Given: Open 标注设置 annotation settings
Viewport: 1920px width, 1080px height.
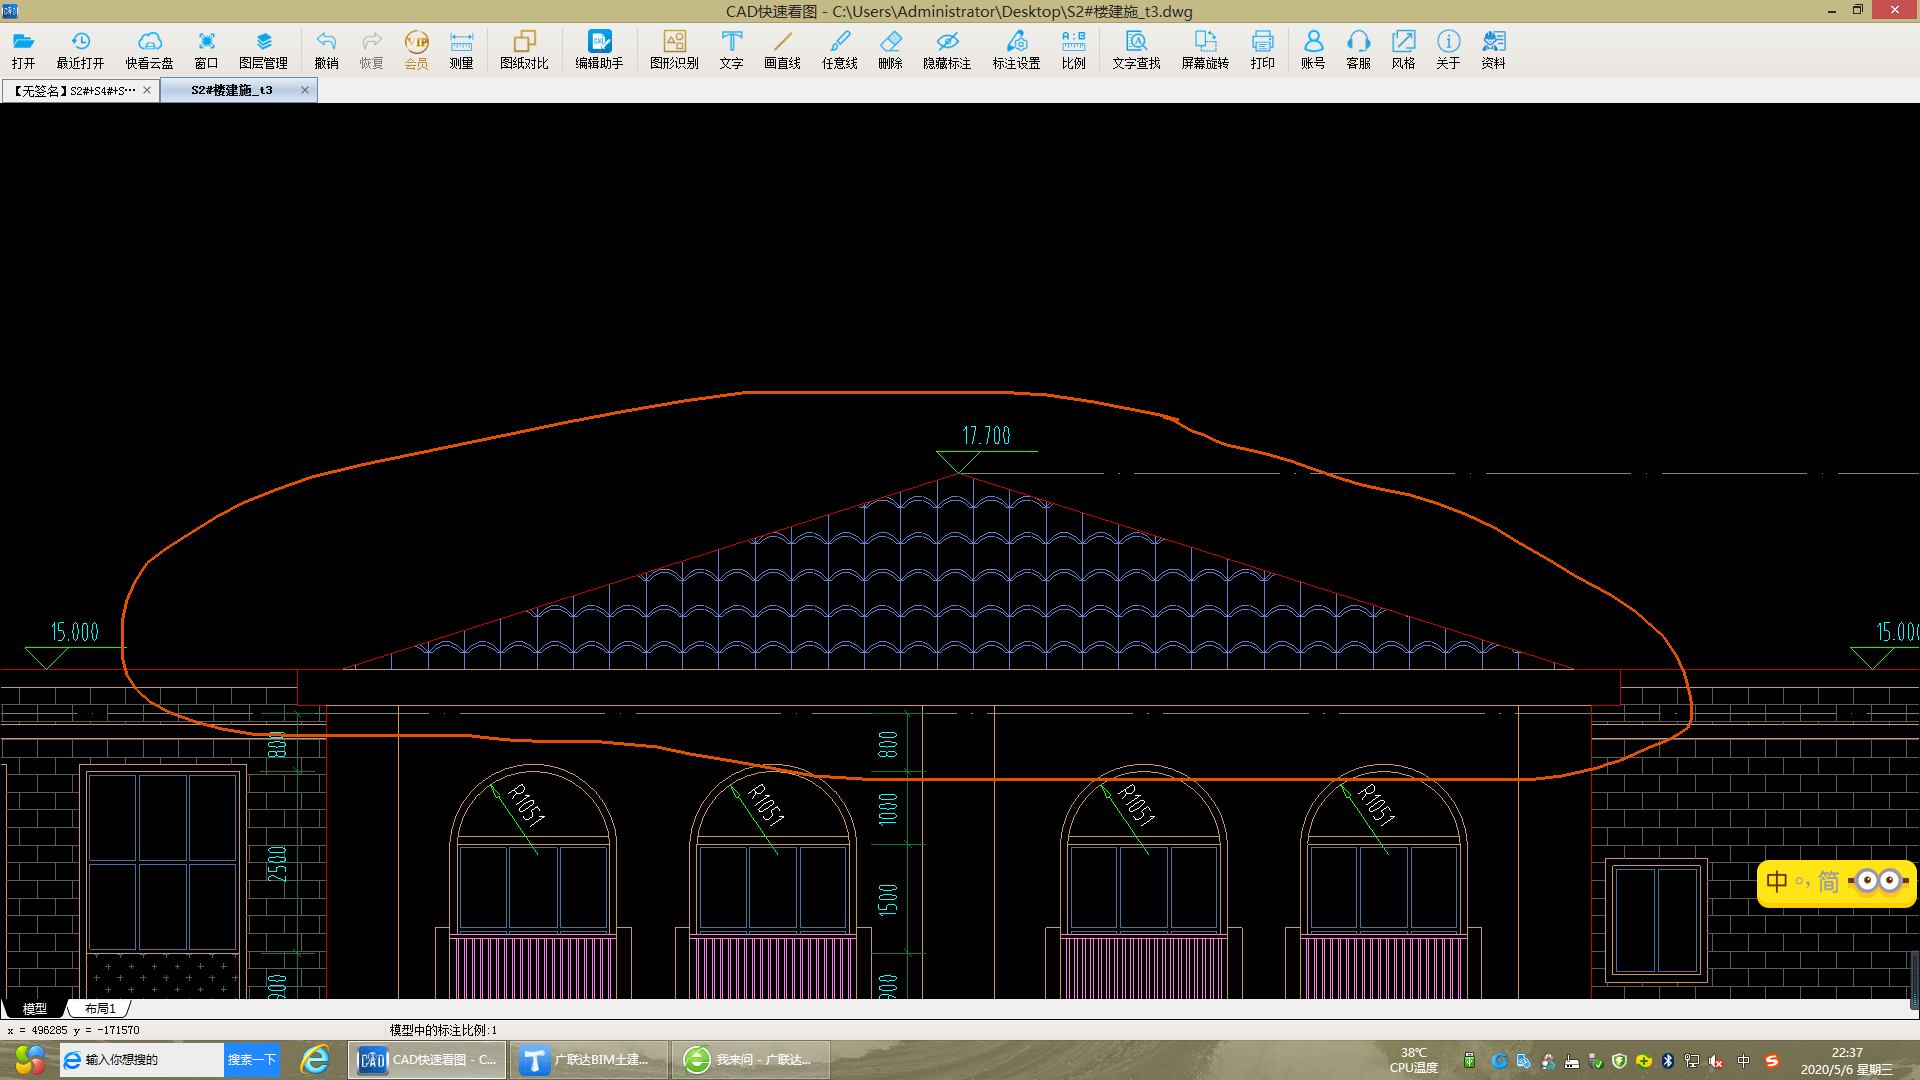Looking at the screenshot, I should tap(1016, 50).
